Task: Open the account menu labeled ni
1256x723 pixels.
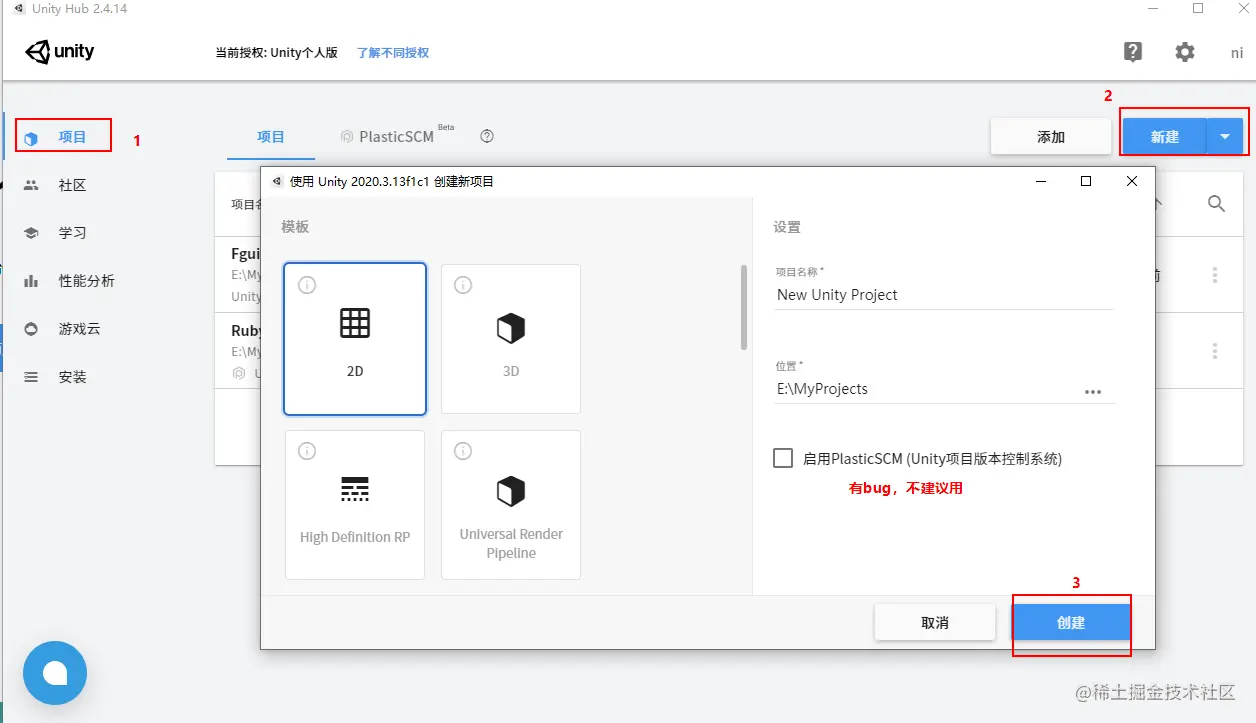Action: 1237,53
